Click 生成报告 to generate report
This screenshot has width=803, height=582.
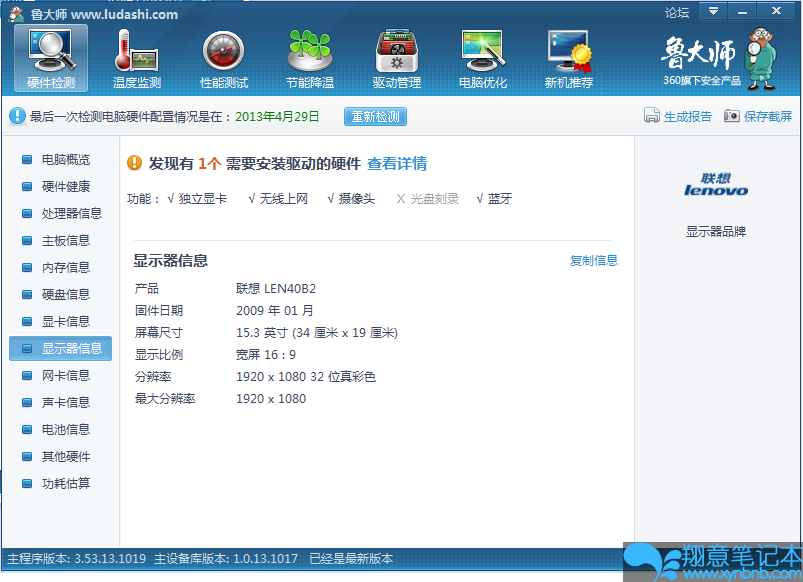tap(687, 117)
